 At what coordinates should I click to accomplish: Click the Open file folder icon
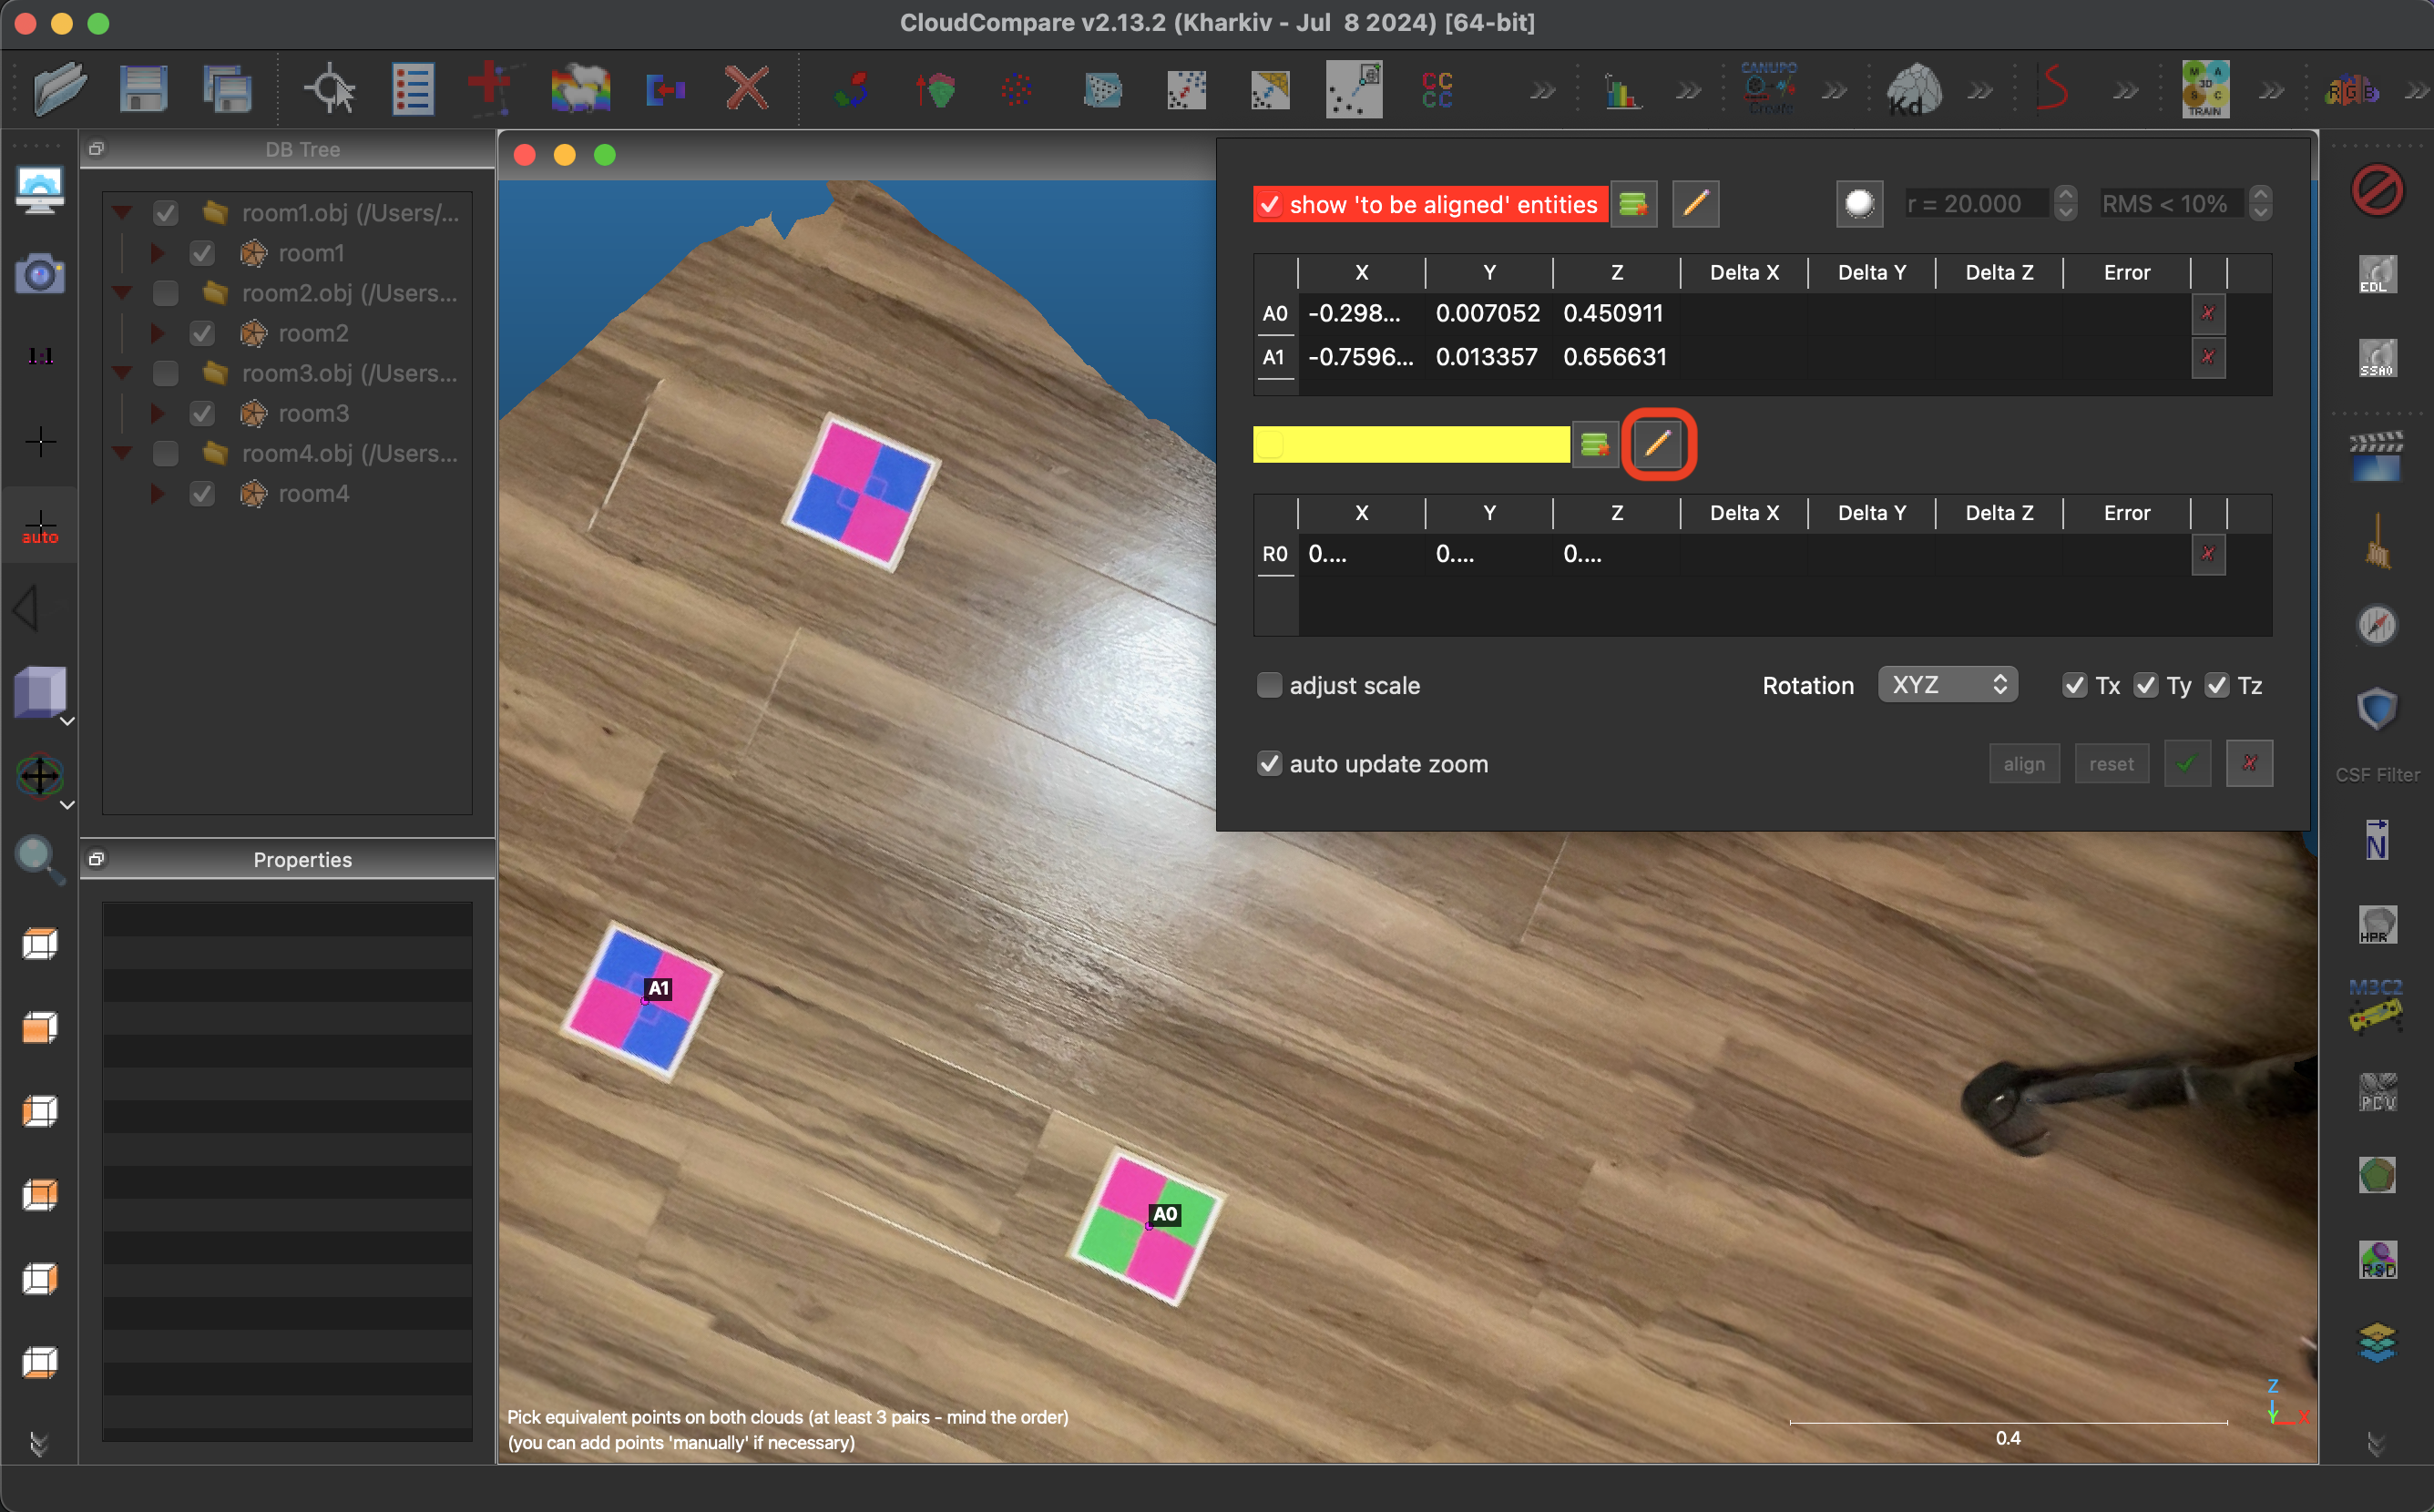[60, 90]
